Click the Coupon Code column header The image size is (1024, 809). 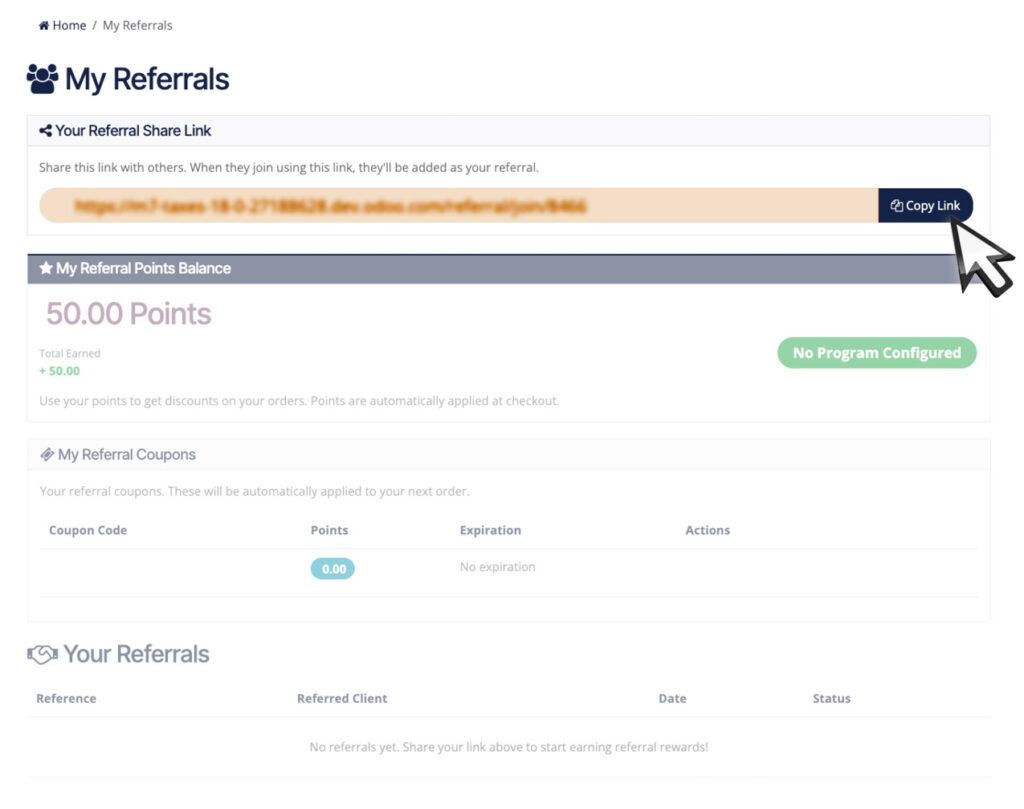pos(88,530)
